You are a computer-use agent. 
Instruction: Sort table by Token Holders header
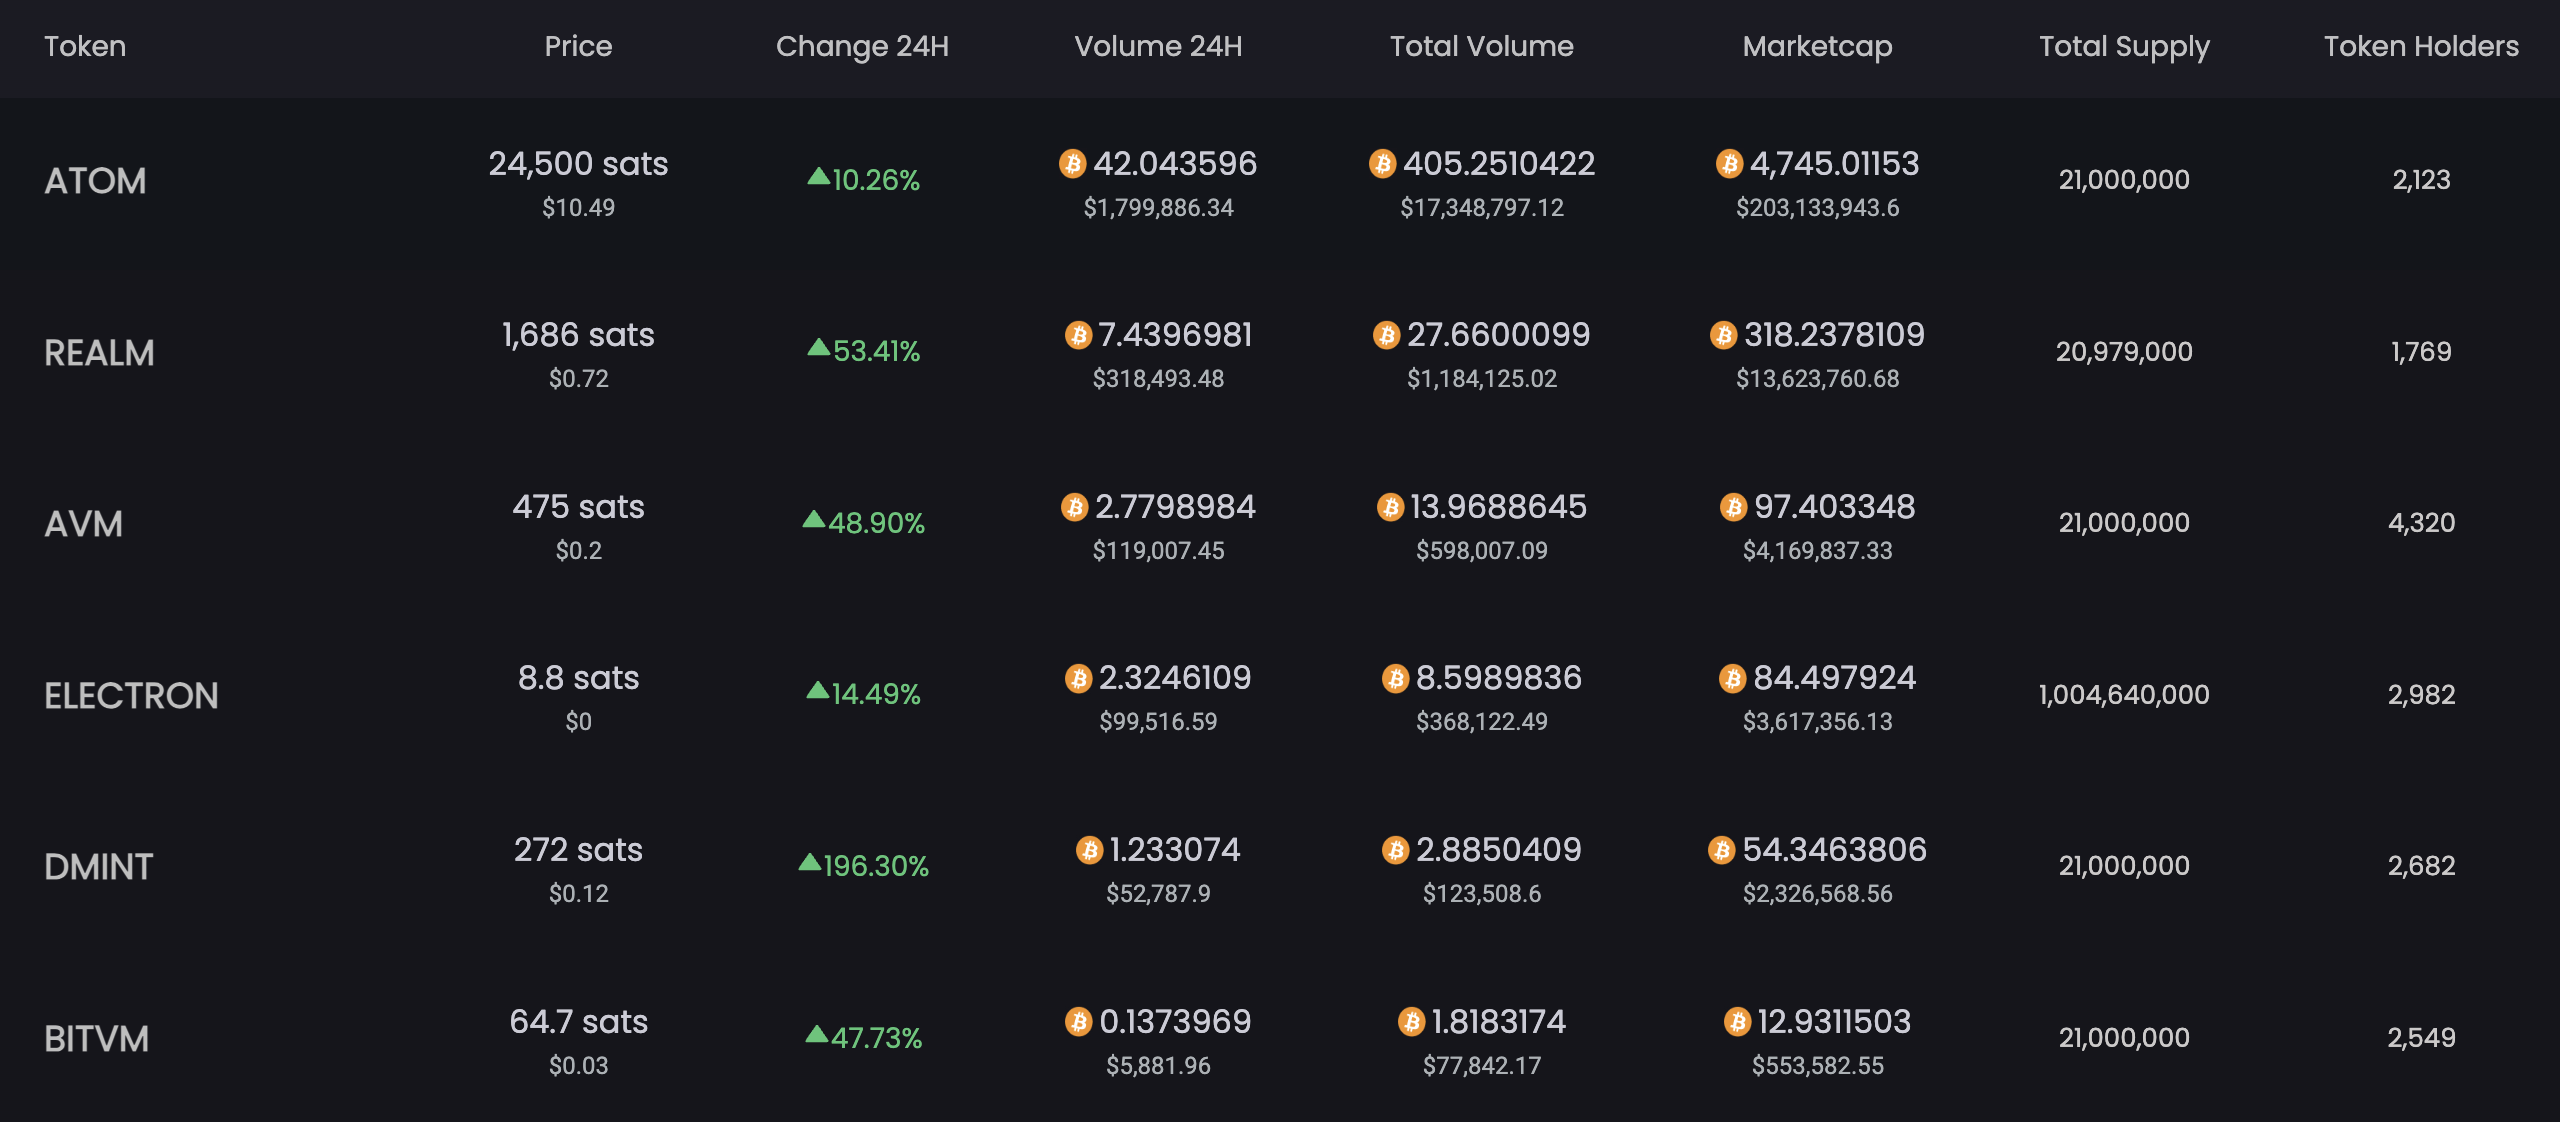[2420, 46]
